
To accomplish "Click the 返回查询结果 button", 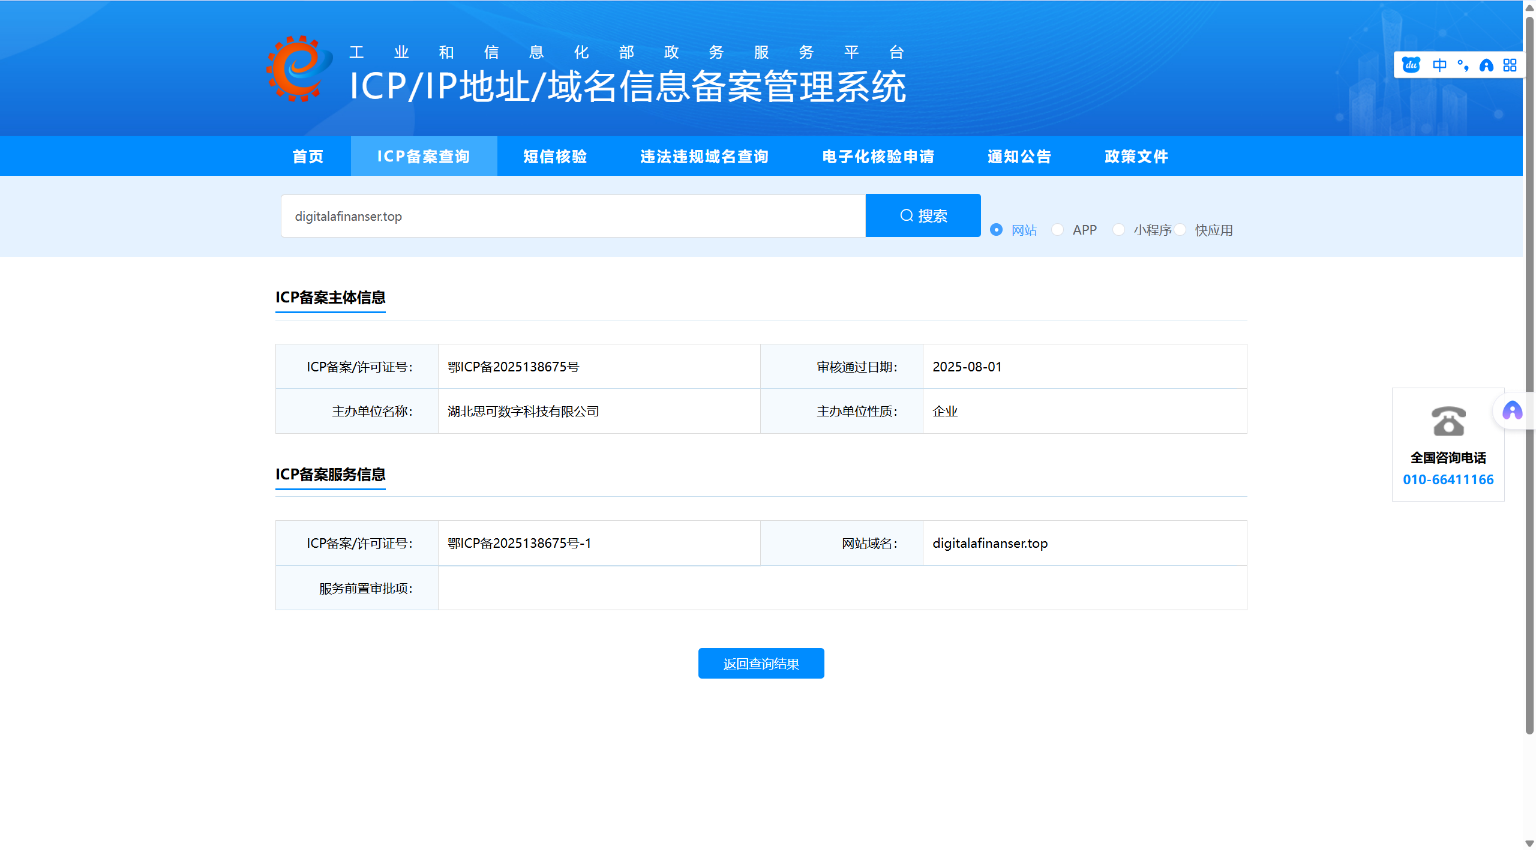I will click(x=761, y=663).
